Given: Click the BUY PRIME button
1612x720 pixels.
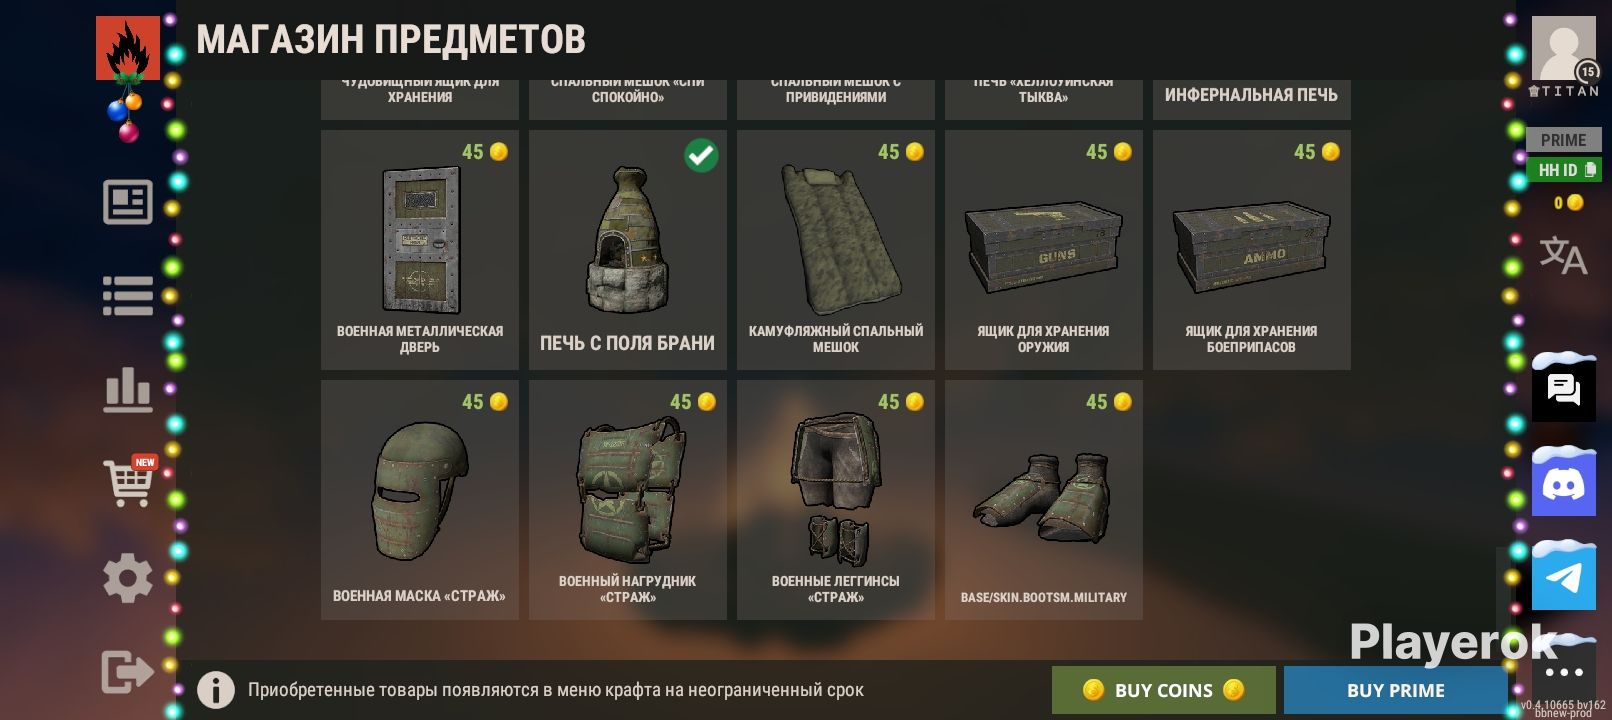Looking at the screenshot, I should click(1396, 690).
